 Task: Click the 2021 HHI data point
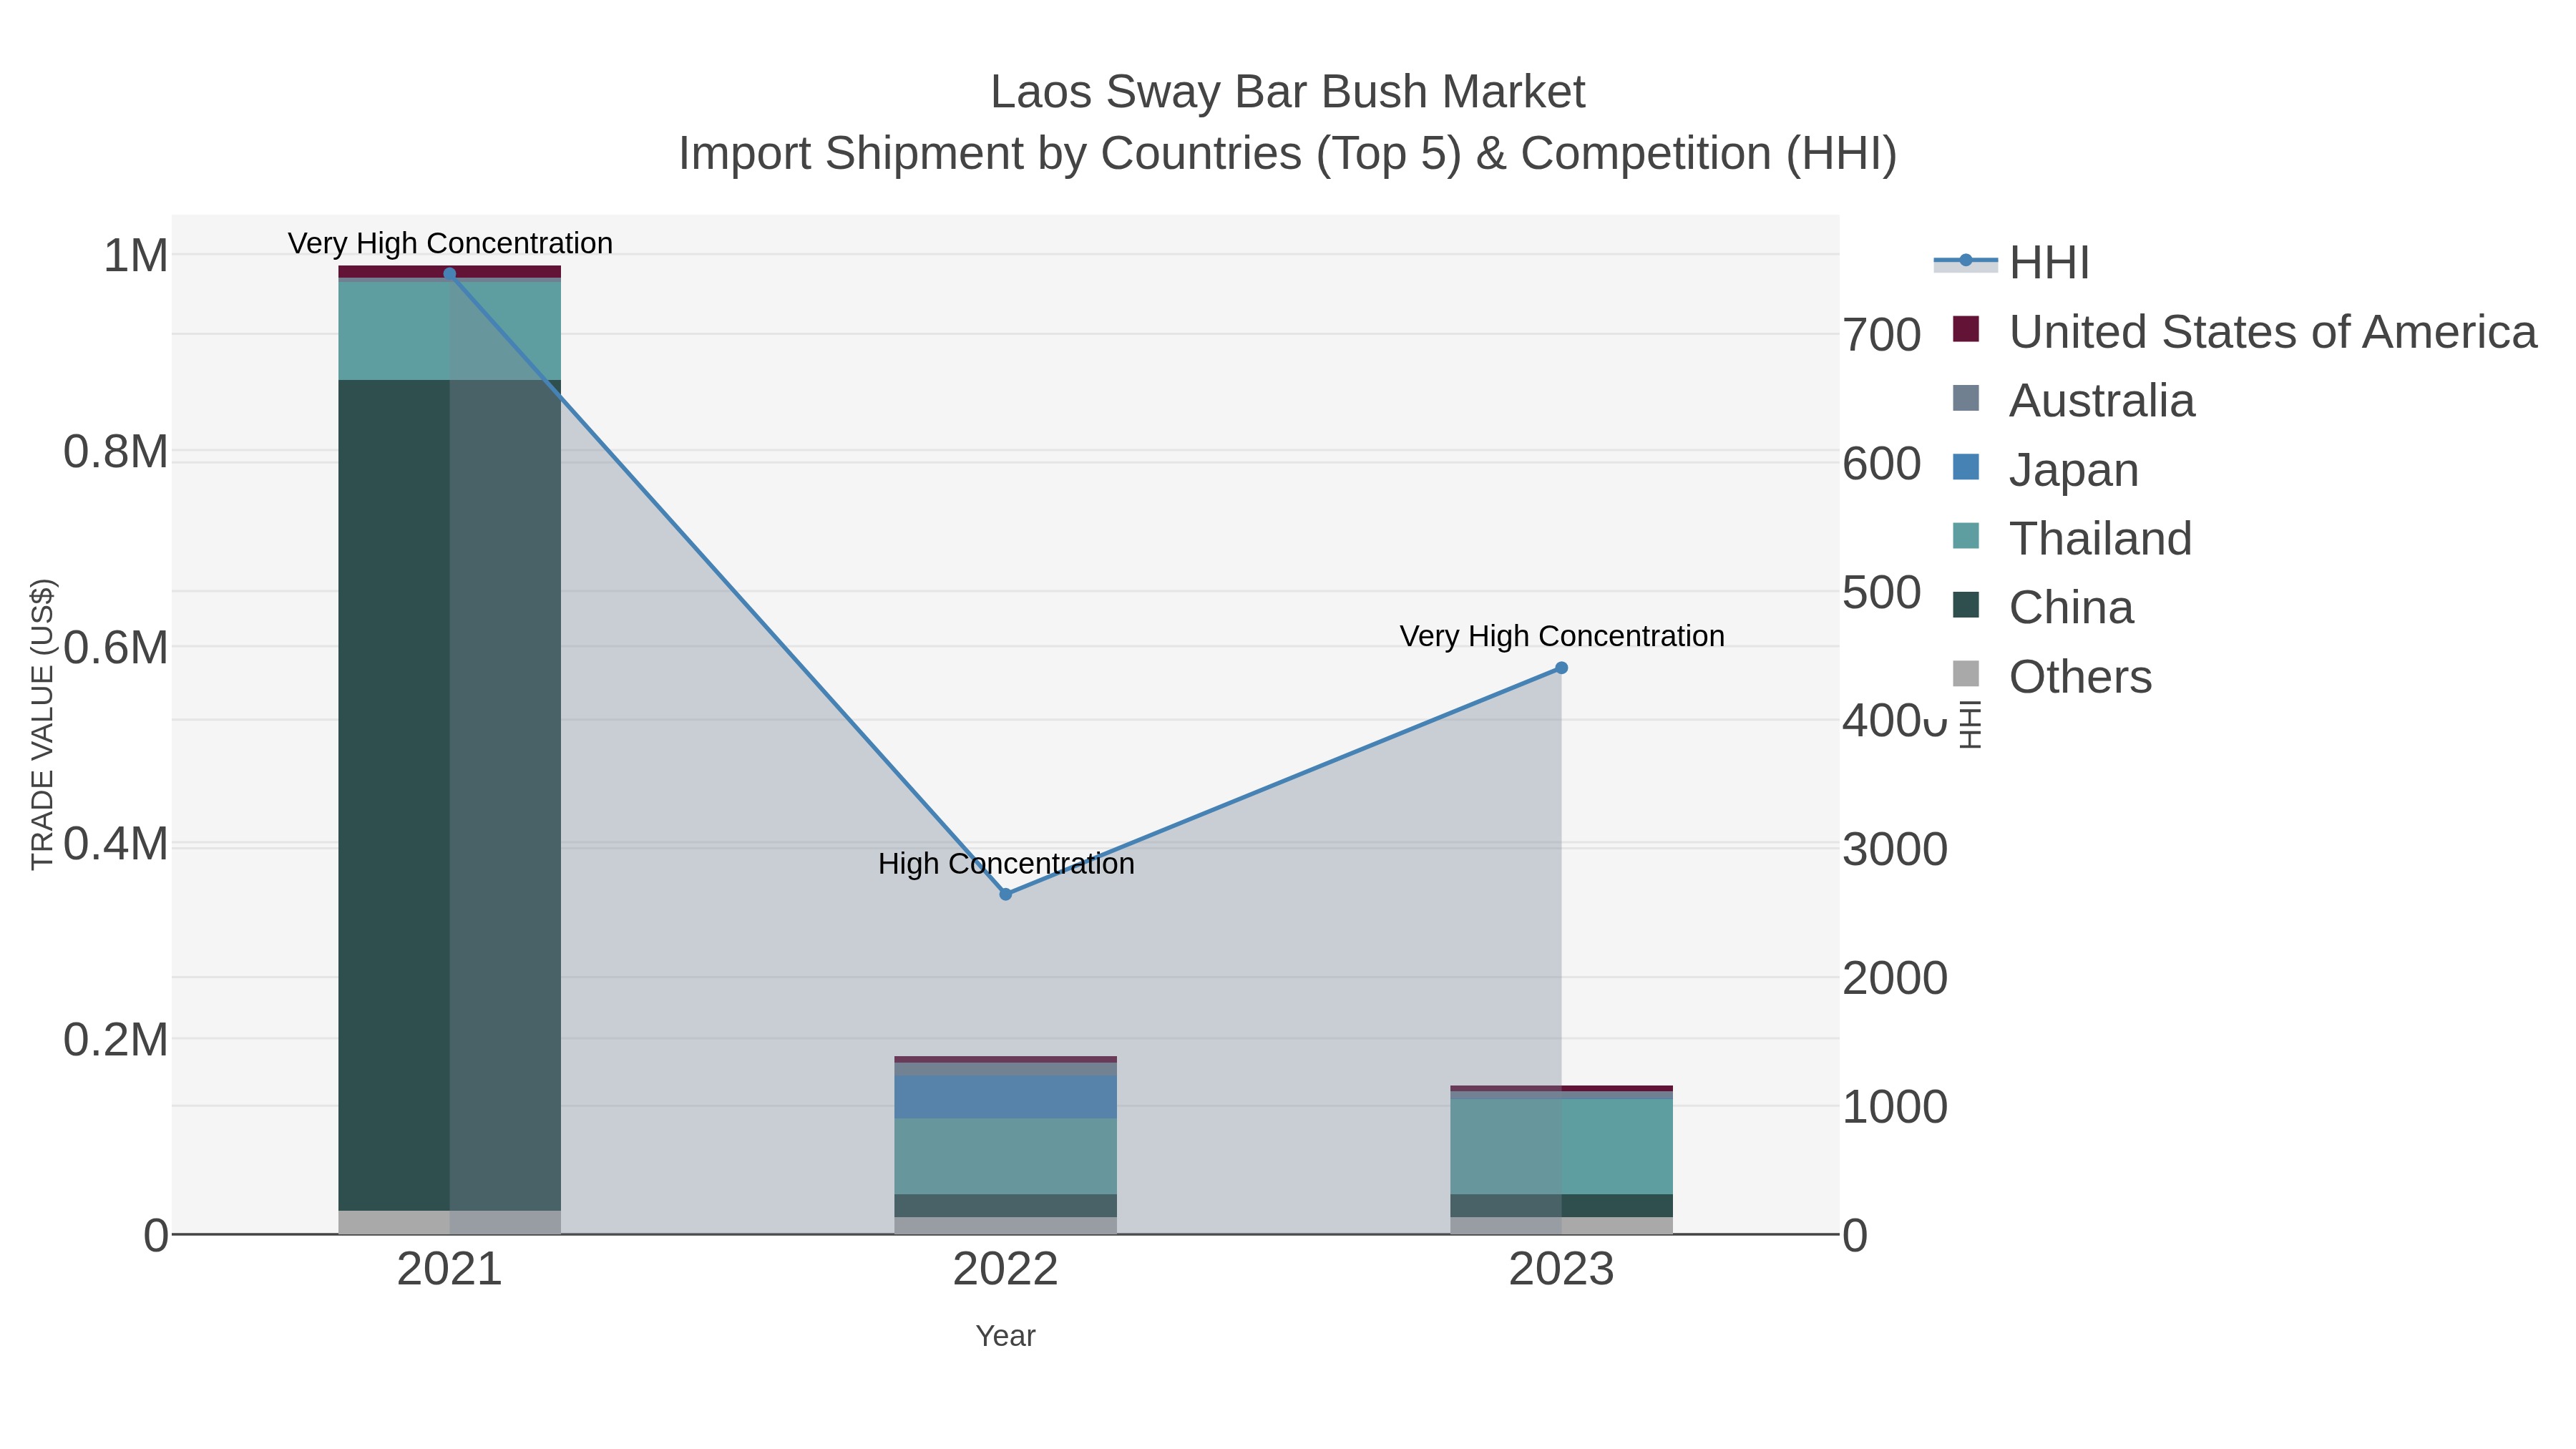(x=449, y=274)
